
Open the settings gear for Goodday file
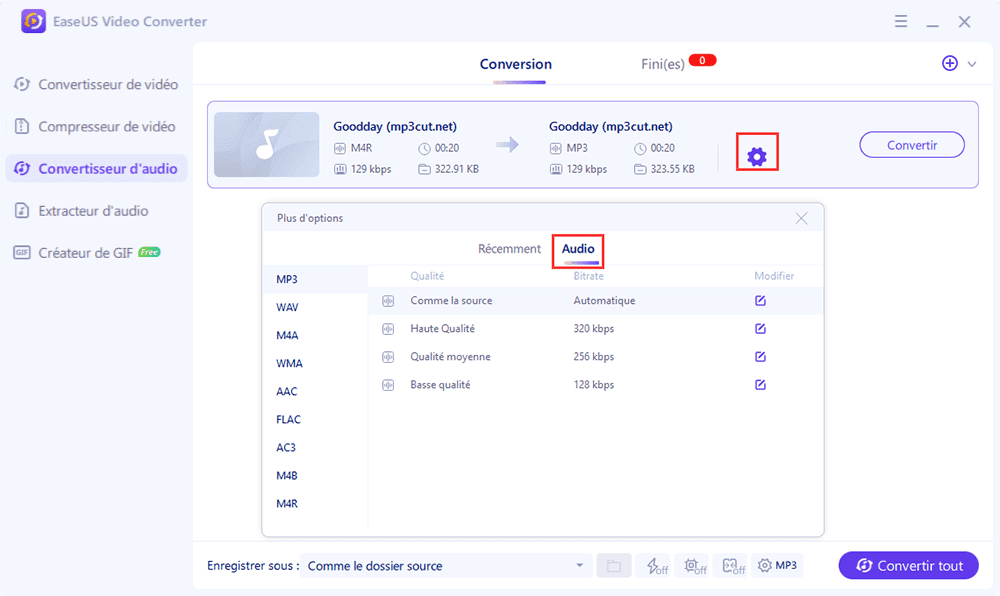click(x=757, y=156)
